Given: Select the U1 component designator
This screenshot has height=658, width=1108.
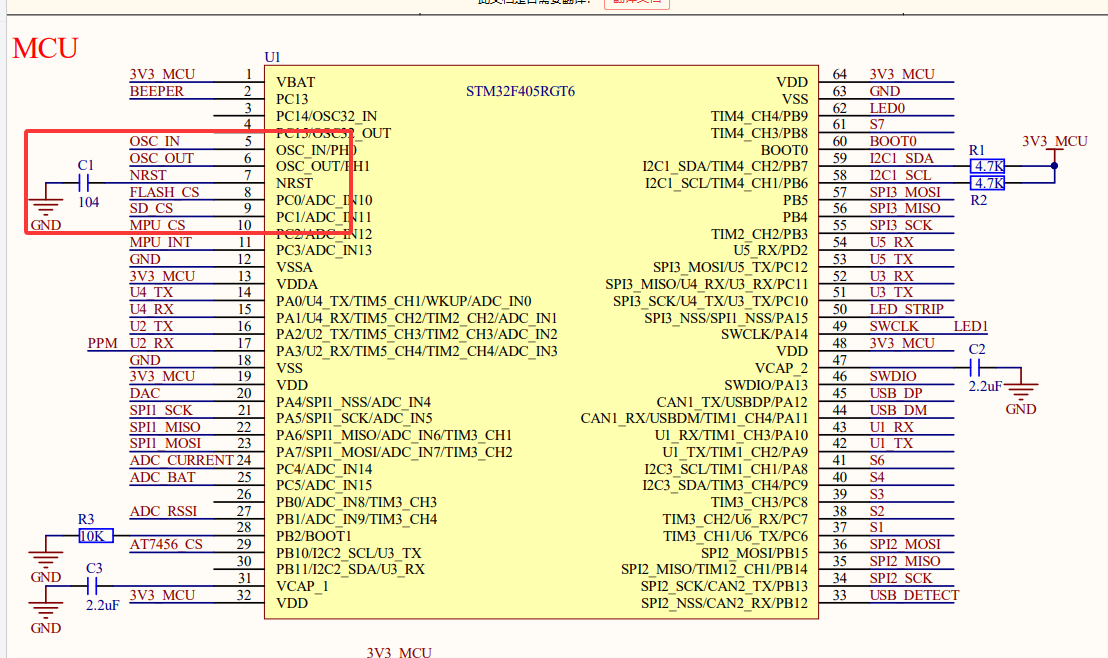Looking at the screenshot, I should [272, 57].
